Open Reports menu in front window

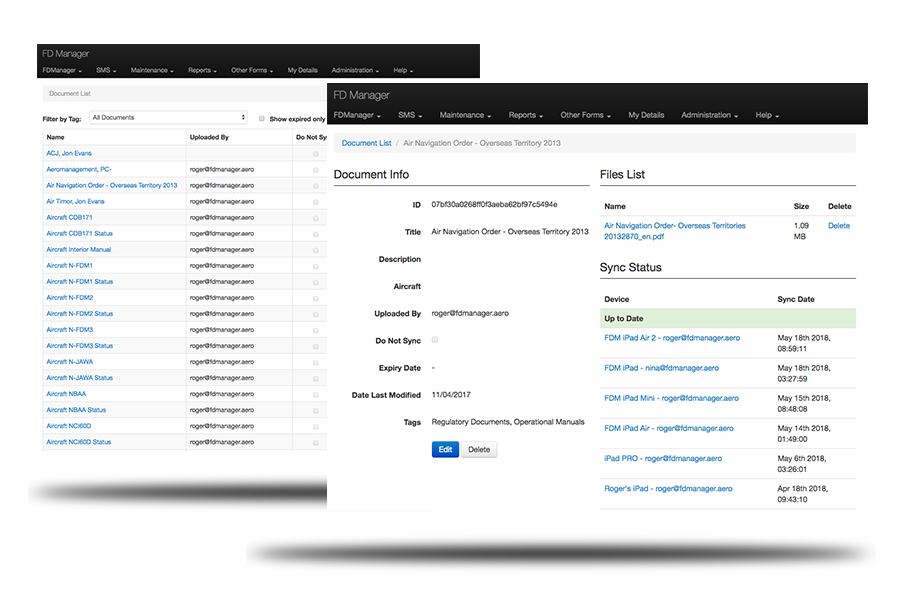526,115
